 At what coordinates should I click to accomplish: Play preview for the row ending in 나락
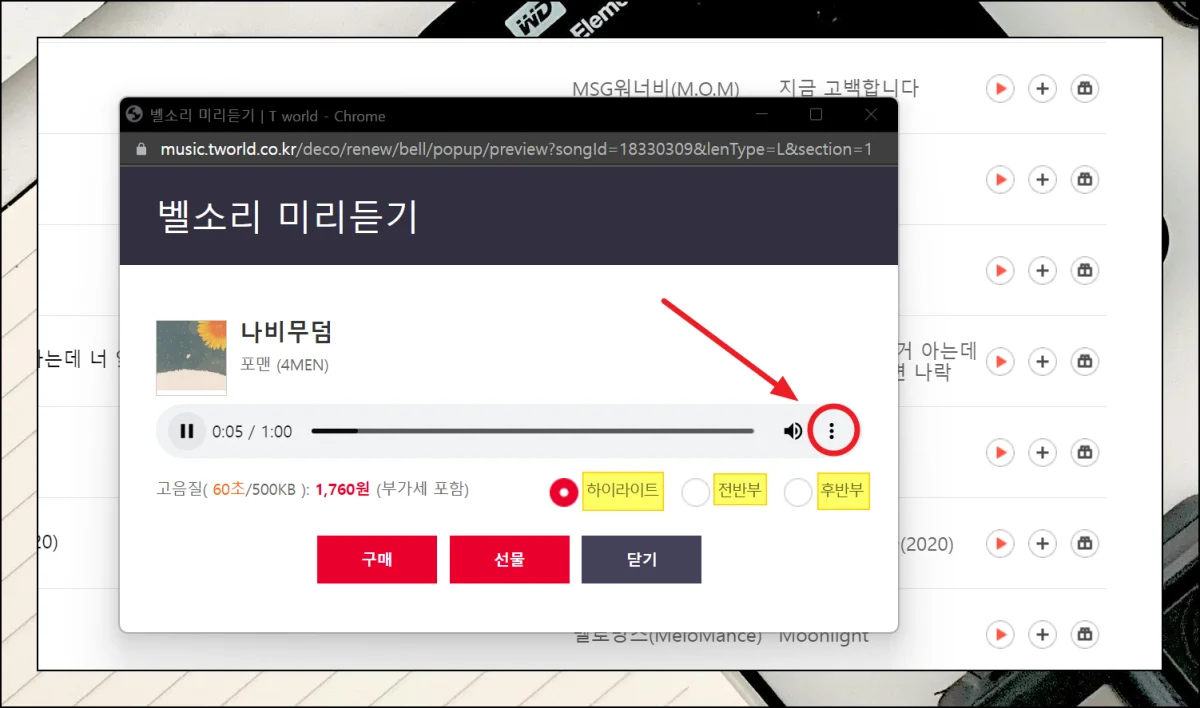pos(999,361)
